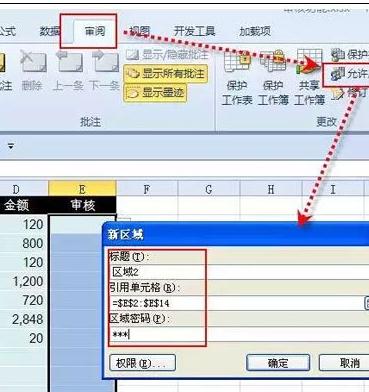Switch to the 公式 tab
The width and height of the screenshot is (369, 392).
click(x=7, y=31)
